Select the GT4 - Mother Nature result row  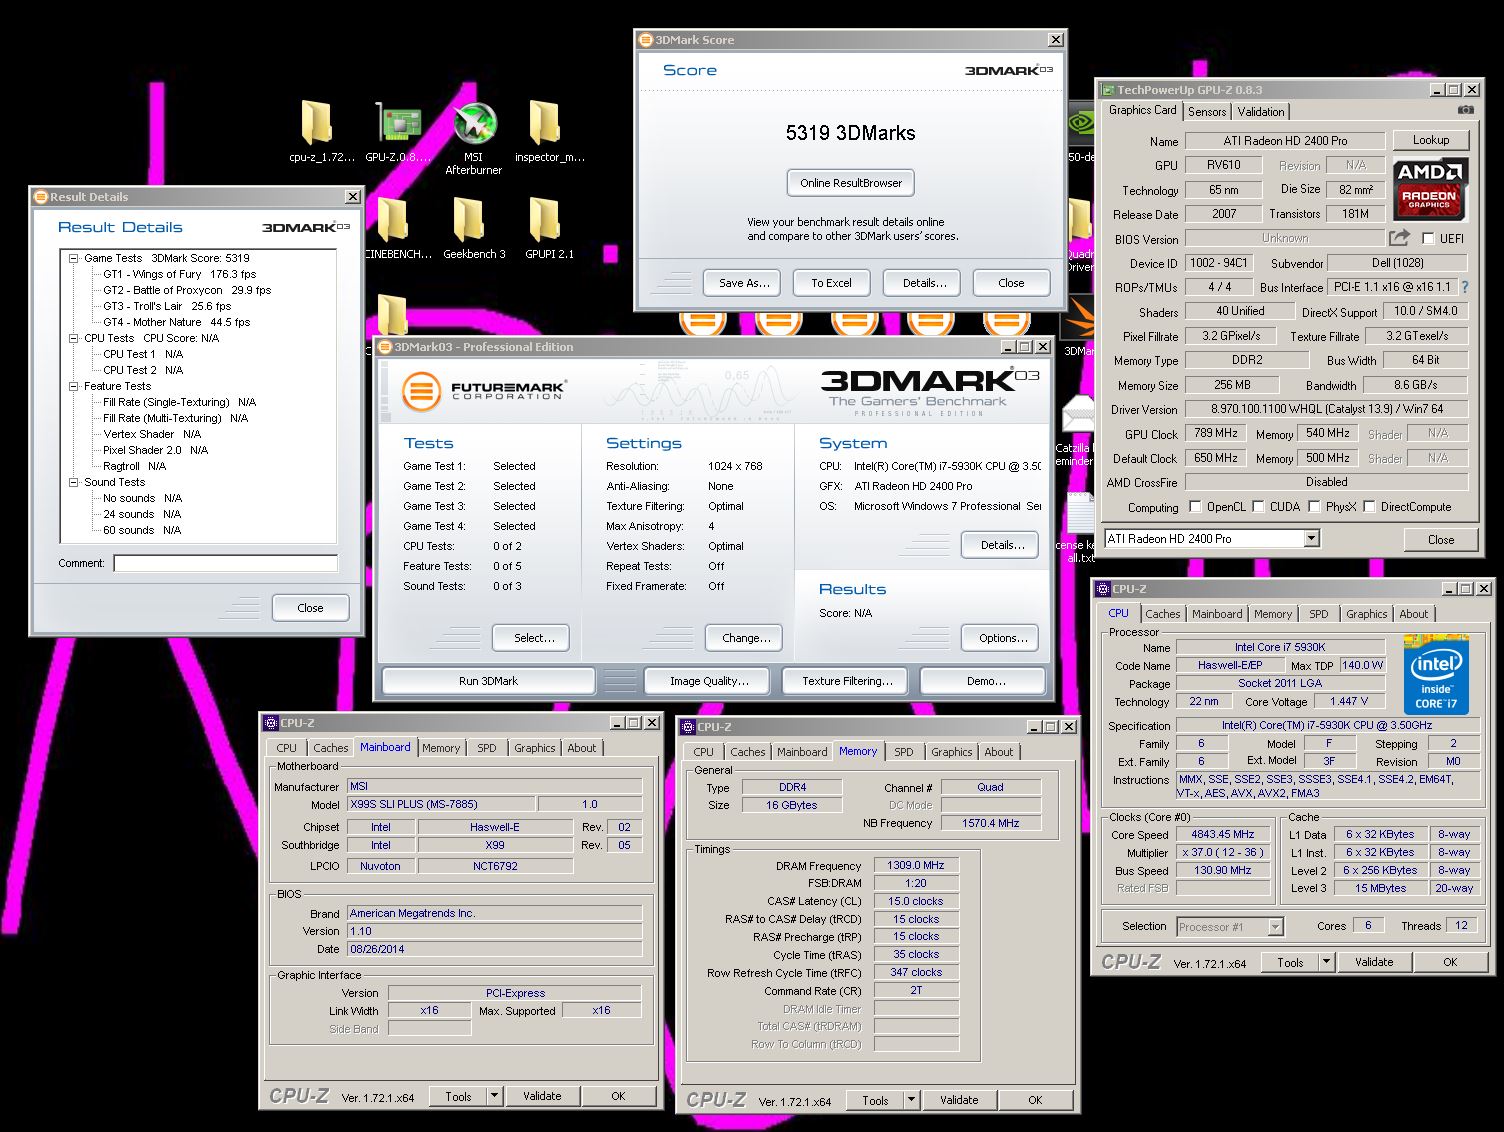pos(176,322)
